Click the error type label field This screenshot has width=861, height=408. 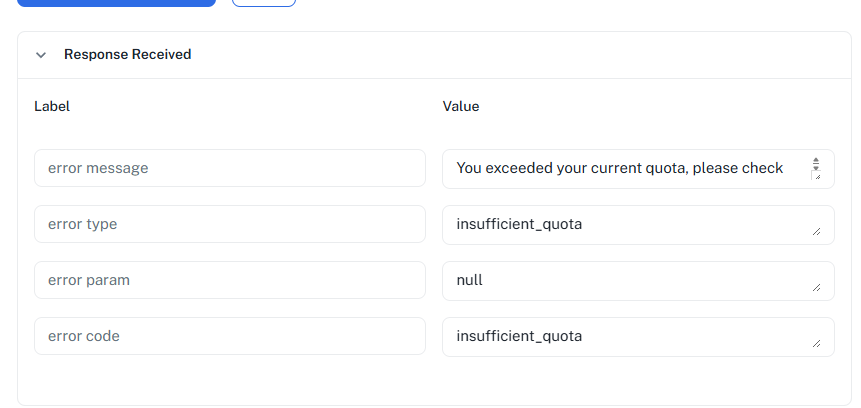tap(229, 224)
